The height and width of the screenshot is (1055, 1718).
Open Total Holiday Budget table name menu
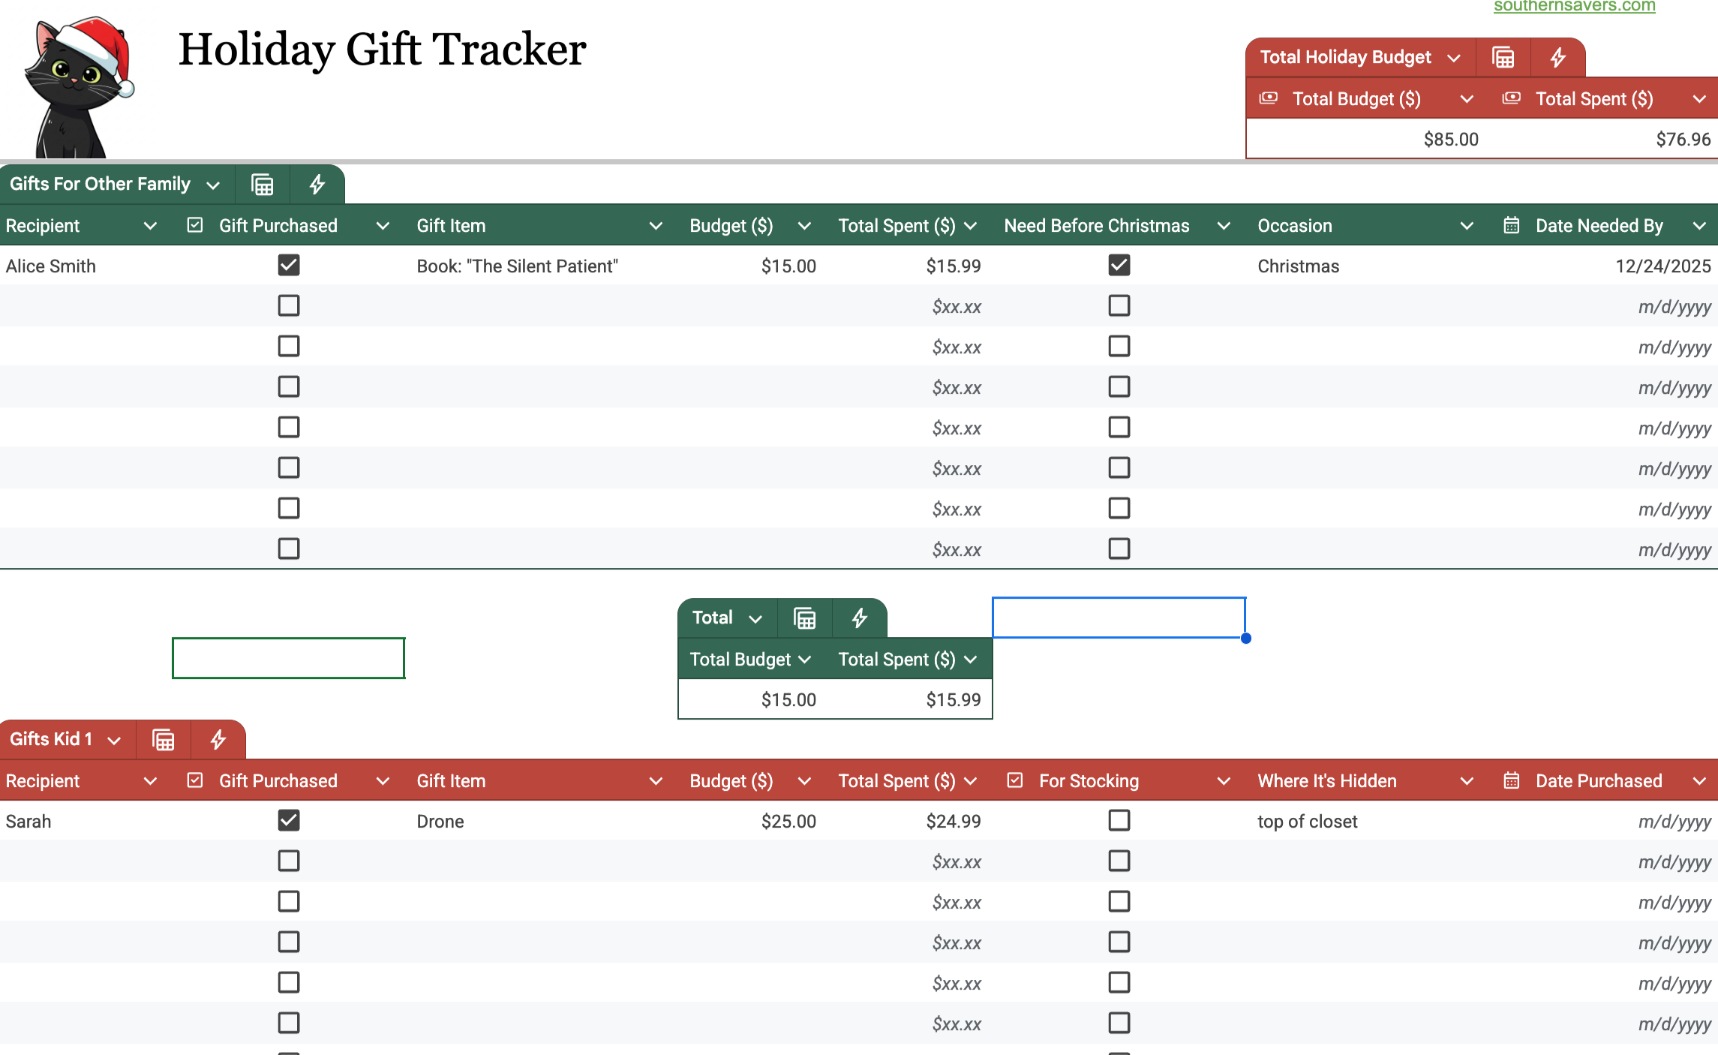[x=1454, y=58]
